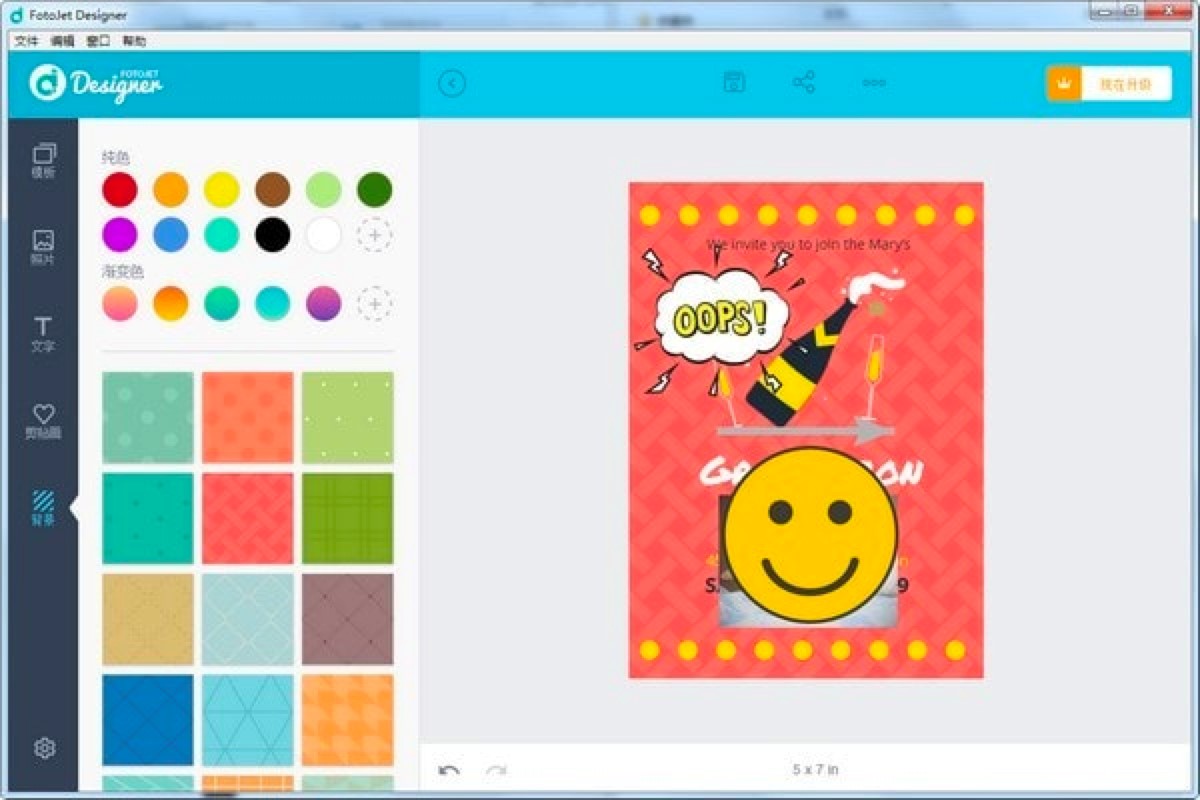Screen dimensions: 1200x800
Task: Open the 帮助 menu
Action: (133, 41)
